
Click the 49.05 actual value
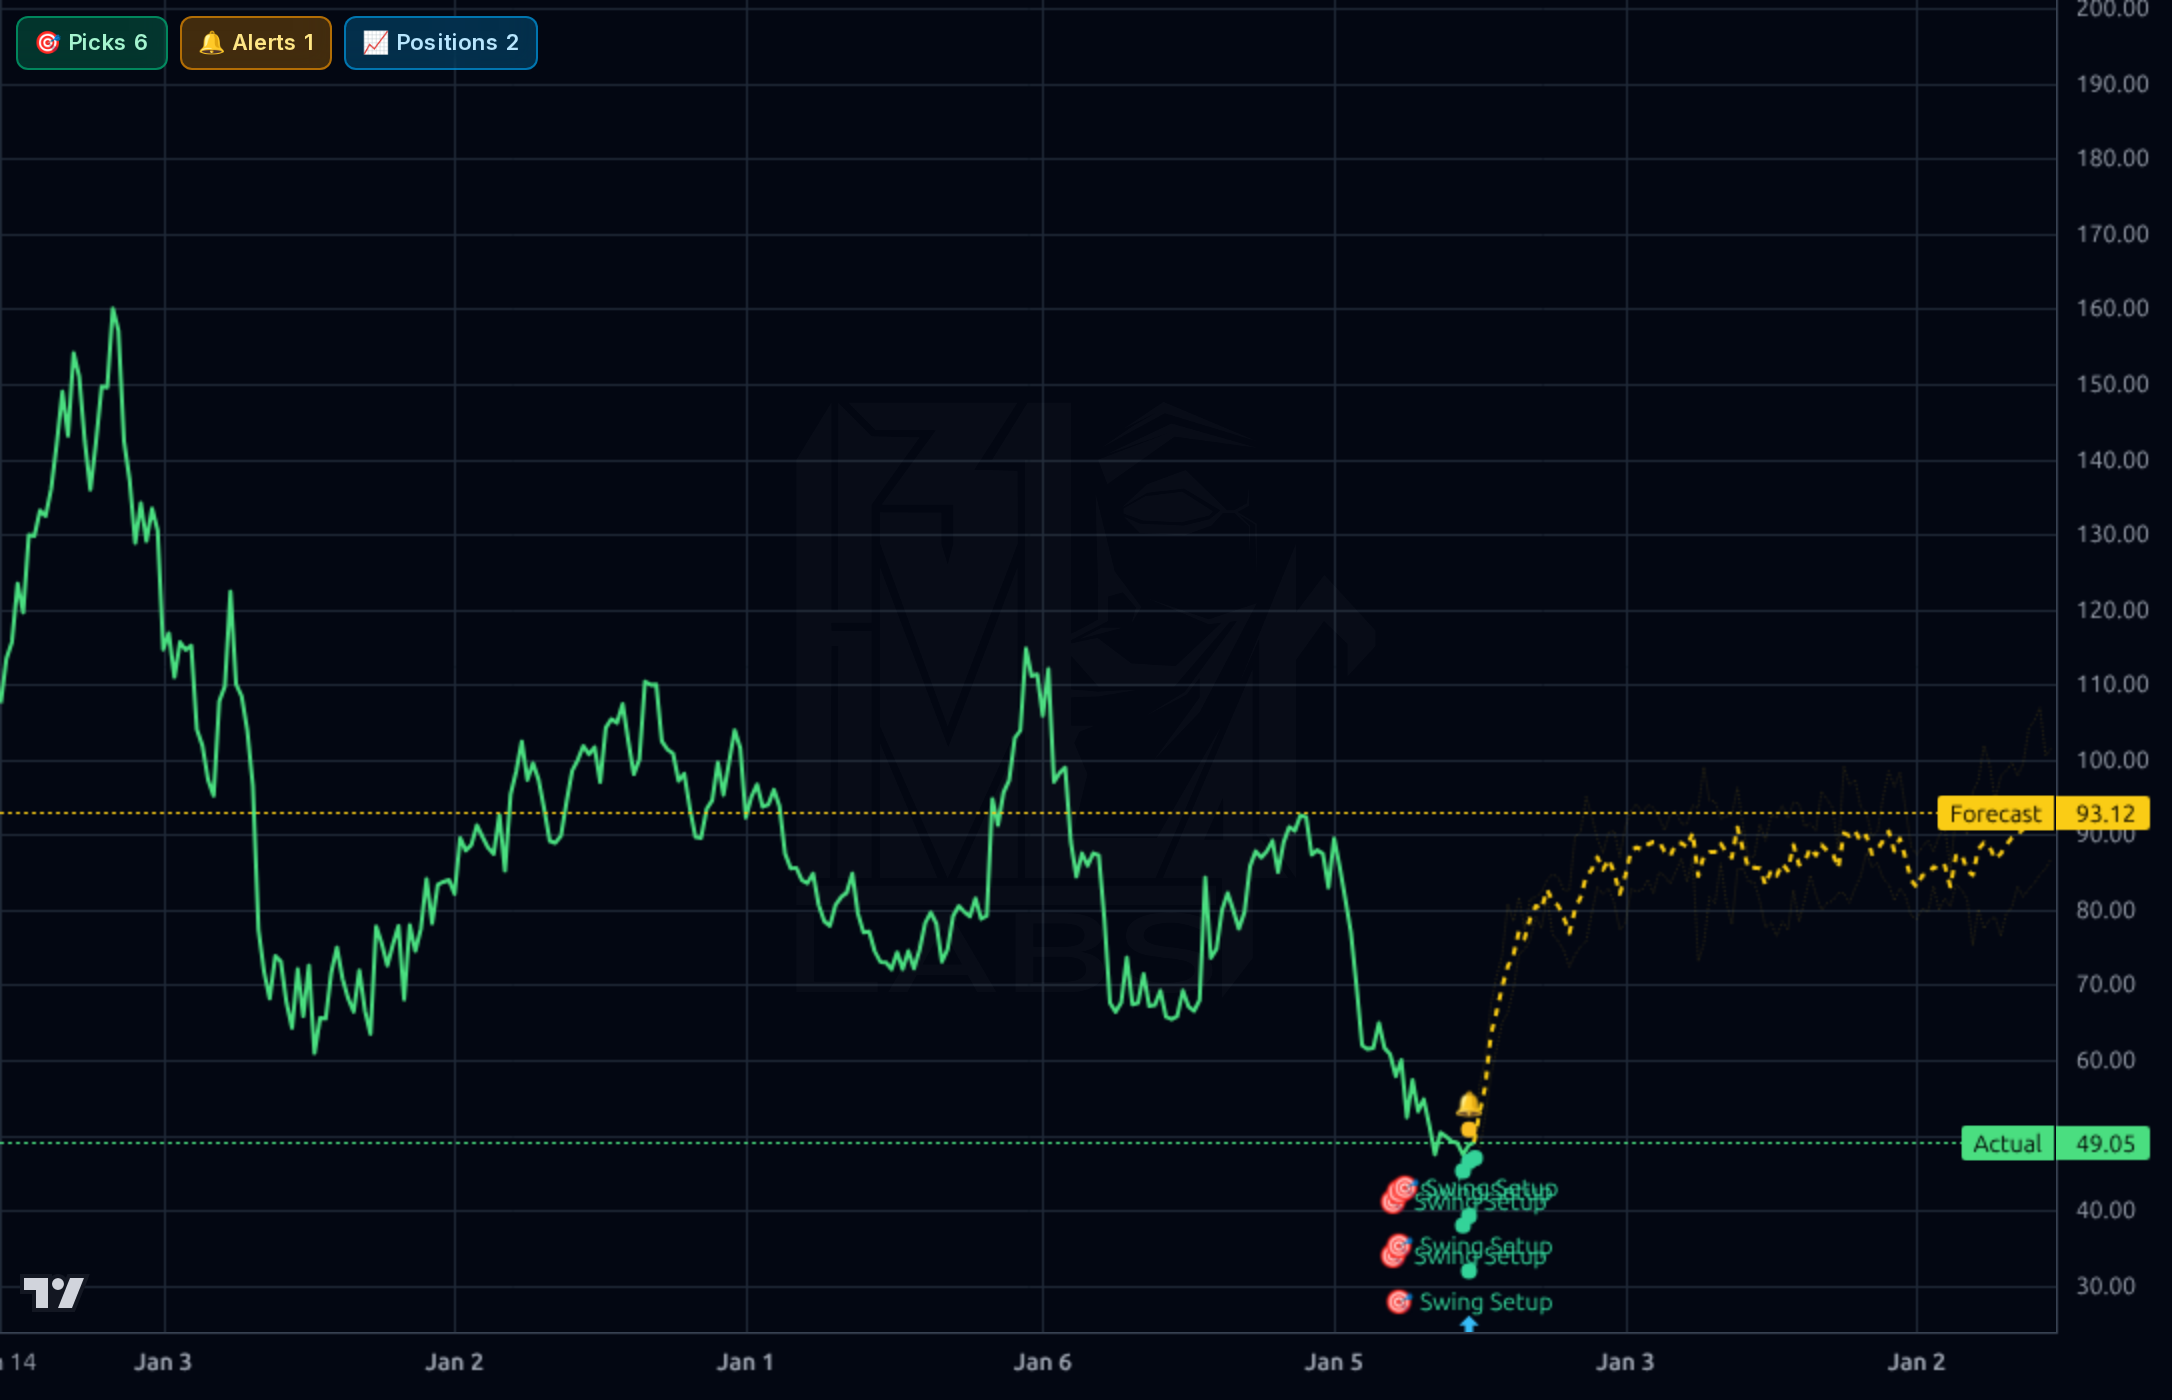[2104, 1143]
